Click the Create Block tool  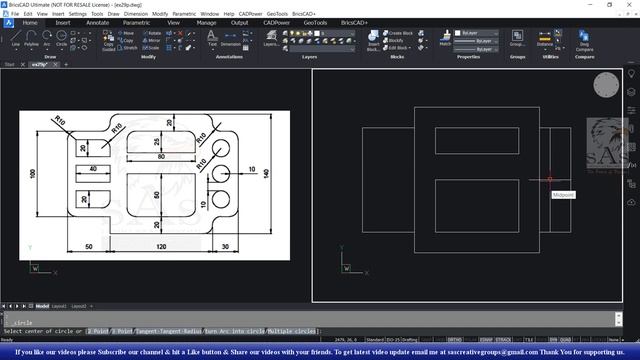coord(398,33)
